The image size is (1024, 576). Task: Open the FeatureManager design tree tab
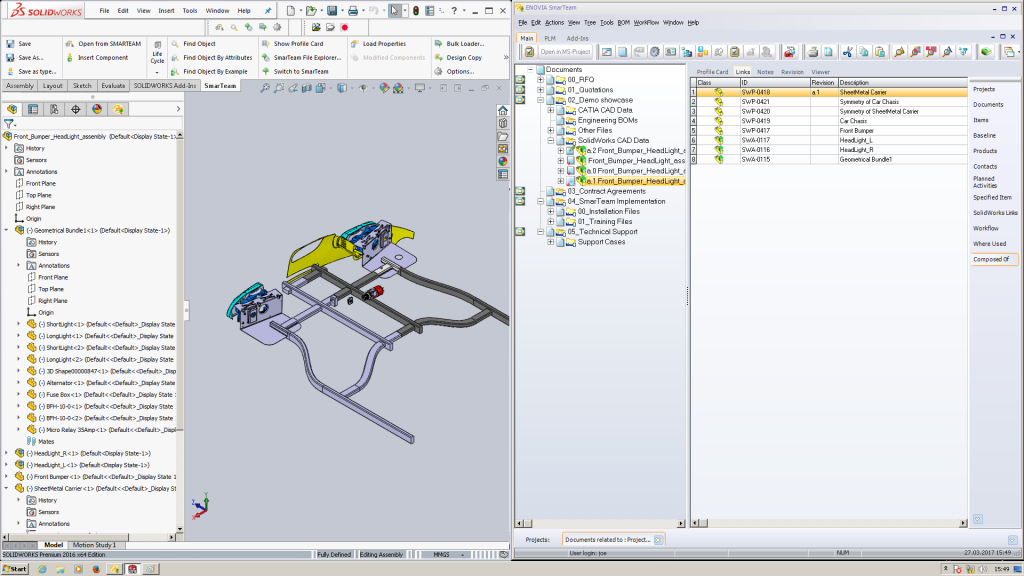point(12,109)
